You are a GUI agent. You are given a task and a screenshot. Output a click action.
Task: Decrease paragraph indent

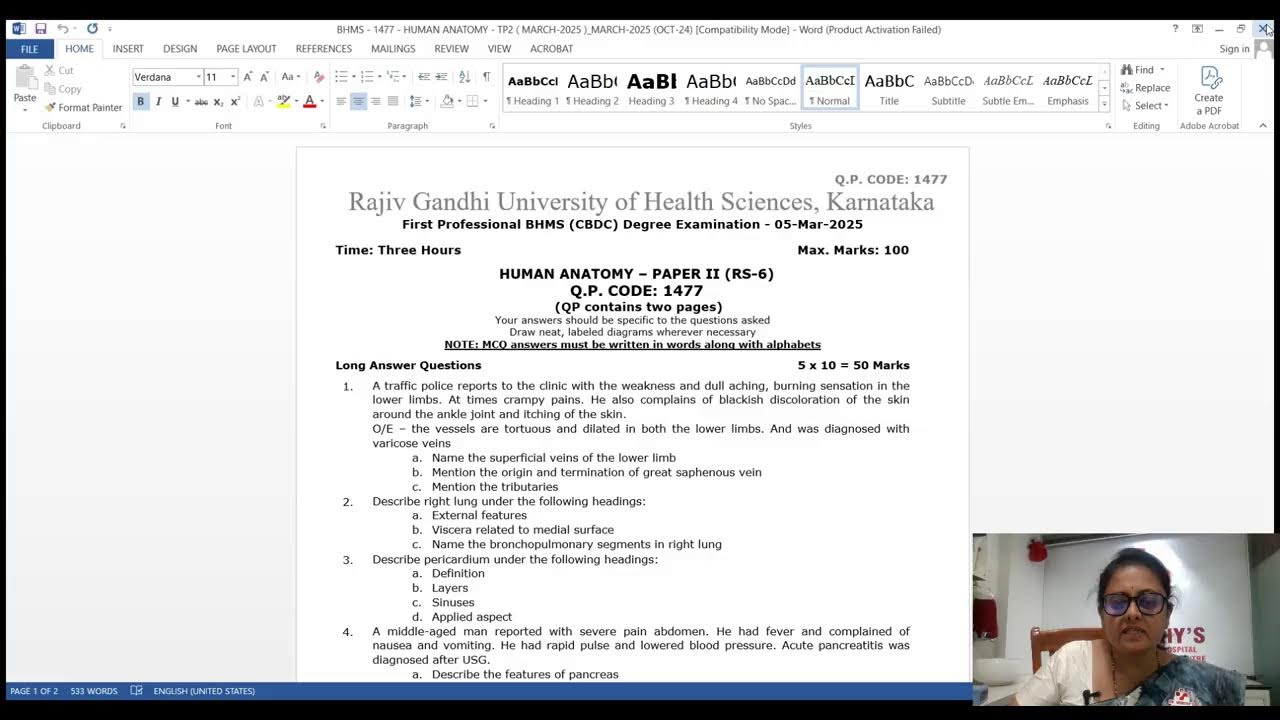424,77
